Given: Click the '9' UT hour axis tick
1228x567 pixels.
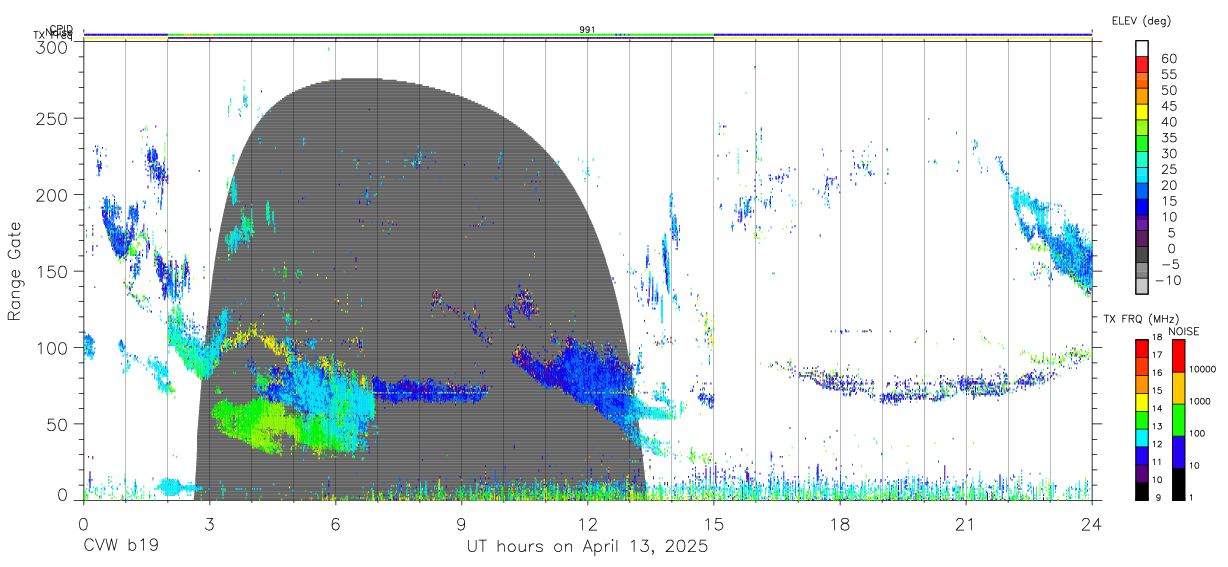Looking at the screenshot, I should coord(461,524).
